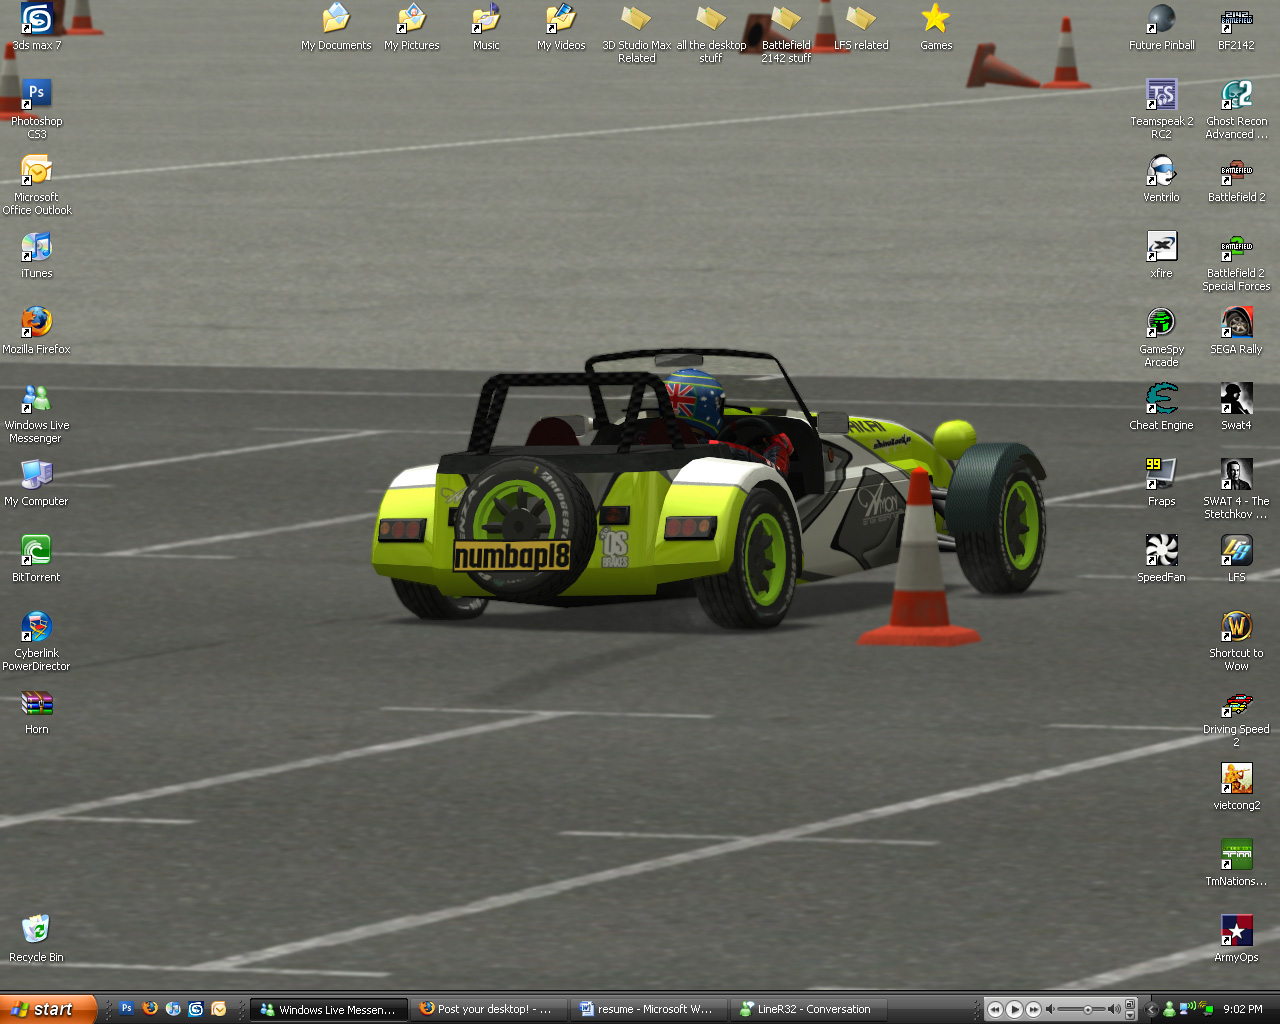Select the Fraps desktop shortcut
The width and height of the screenshot is (1280, 1024).
[x=1162, y=483]
